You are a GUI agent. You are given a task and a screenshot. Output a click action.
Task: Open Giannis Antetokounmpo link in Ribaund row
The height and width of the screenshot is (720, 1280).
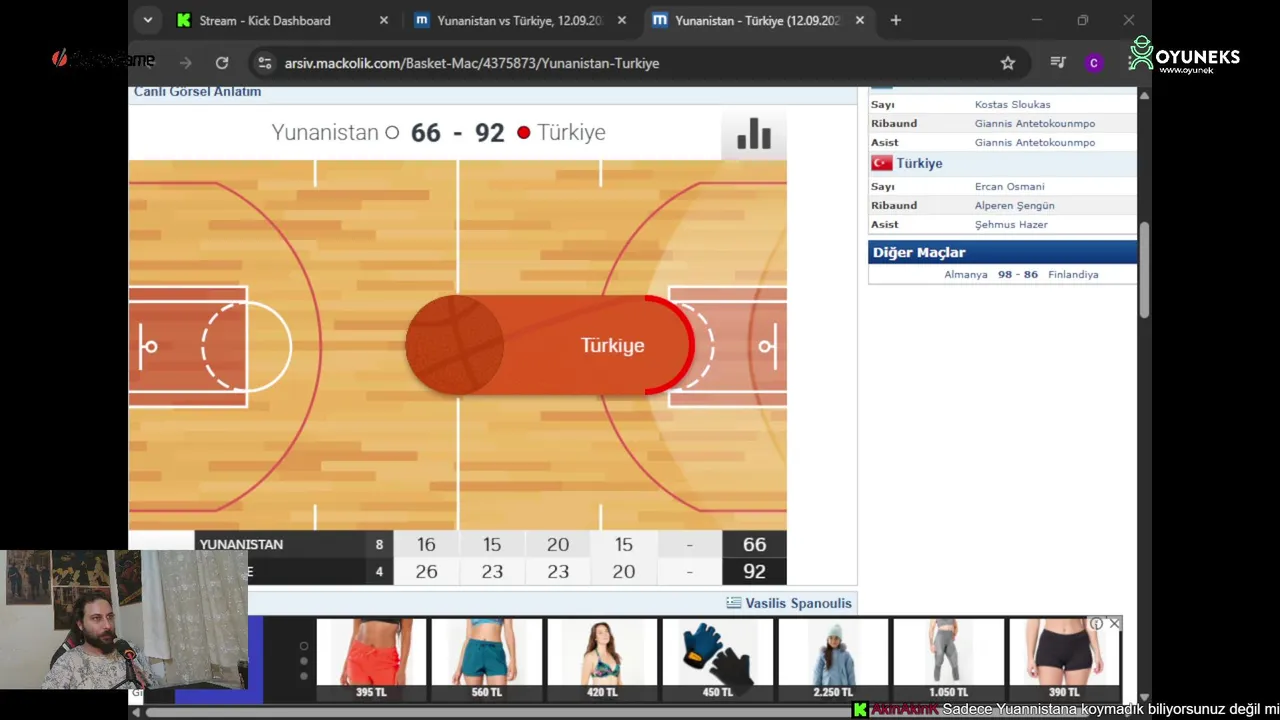(1035, 123)
